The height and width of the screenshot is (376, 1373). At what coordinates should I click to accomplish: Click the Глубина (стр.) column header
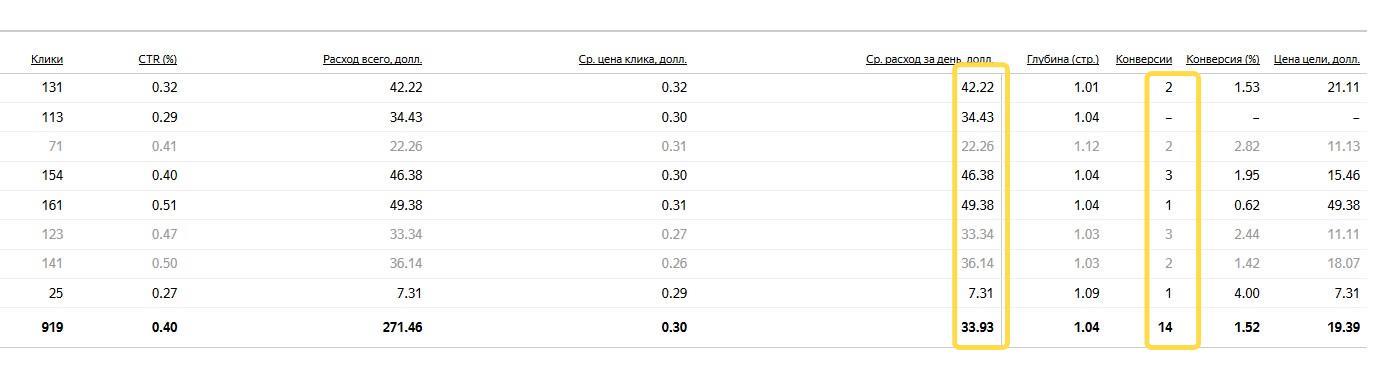coord(1063,59)
